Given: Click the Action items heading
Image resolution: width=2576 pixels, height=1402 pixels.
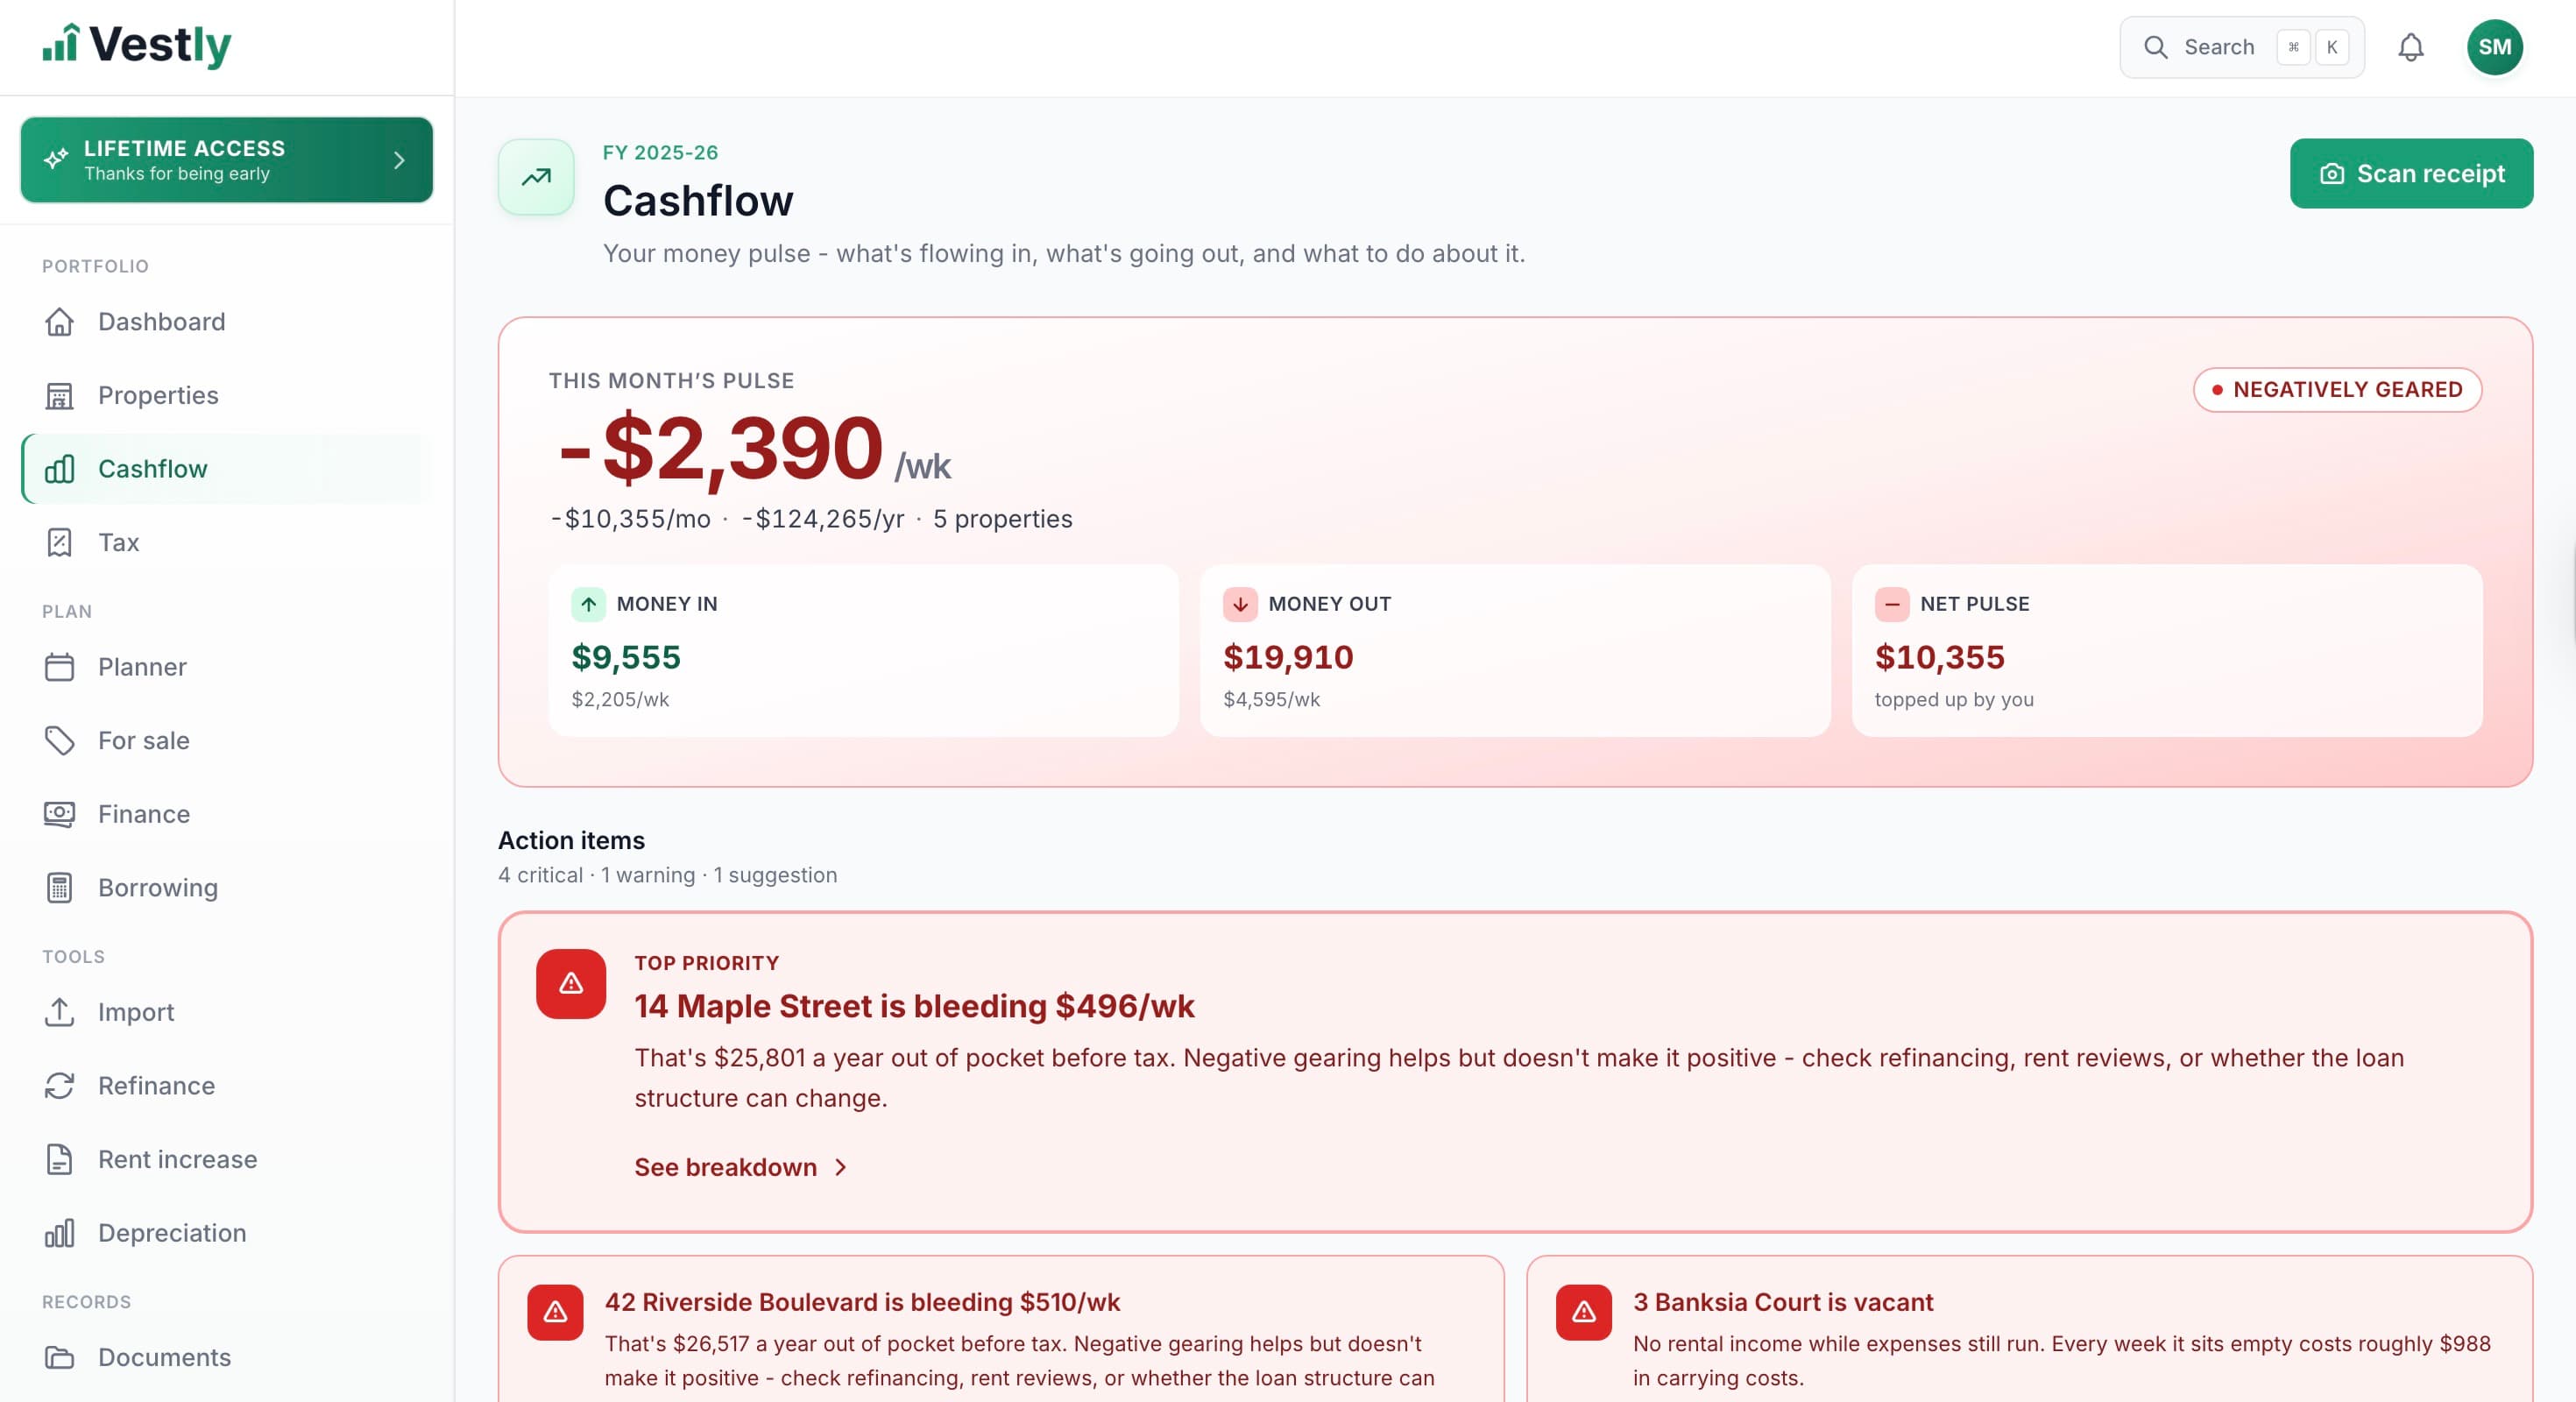Looking at the screenshot, I should click(571, 840).
